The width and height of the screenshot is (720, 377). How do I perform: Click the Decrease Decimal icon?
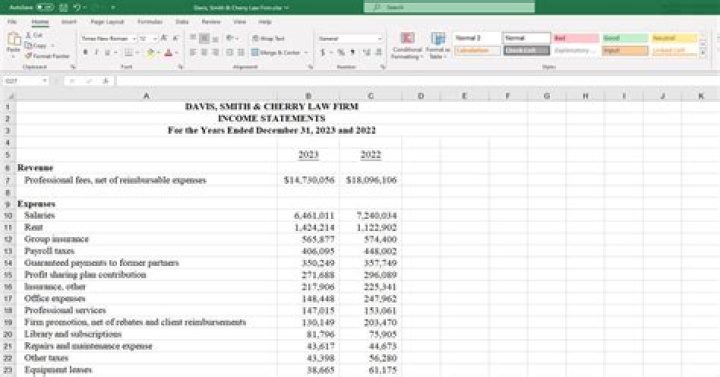(x=378, y=52)
